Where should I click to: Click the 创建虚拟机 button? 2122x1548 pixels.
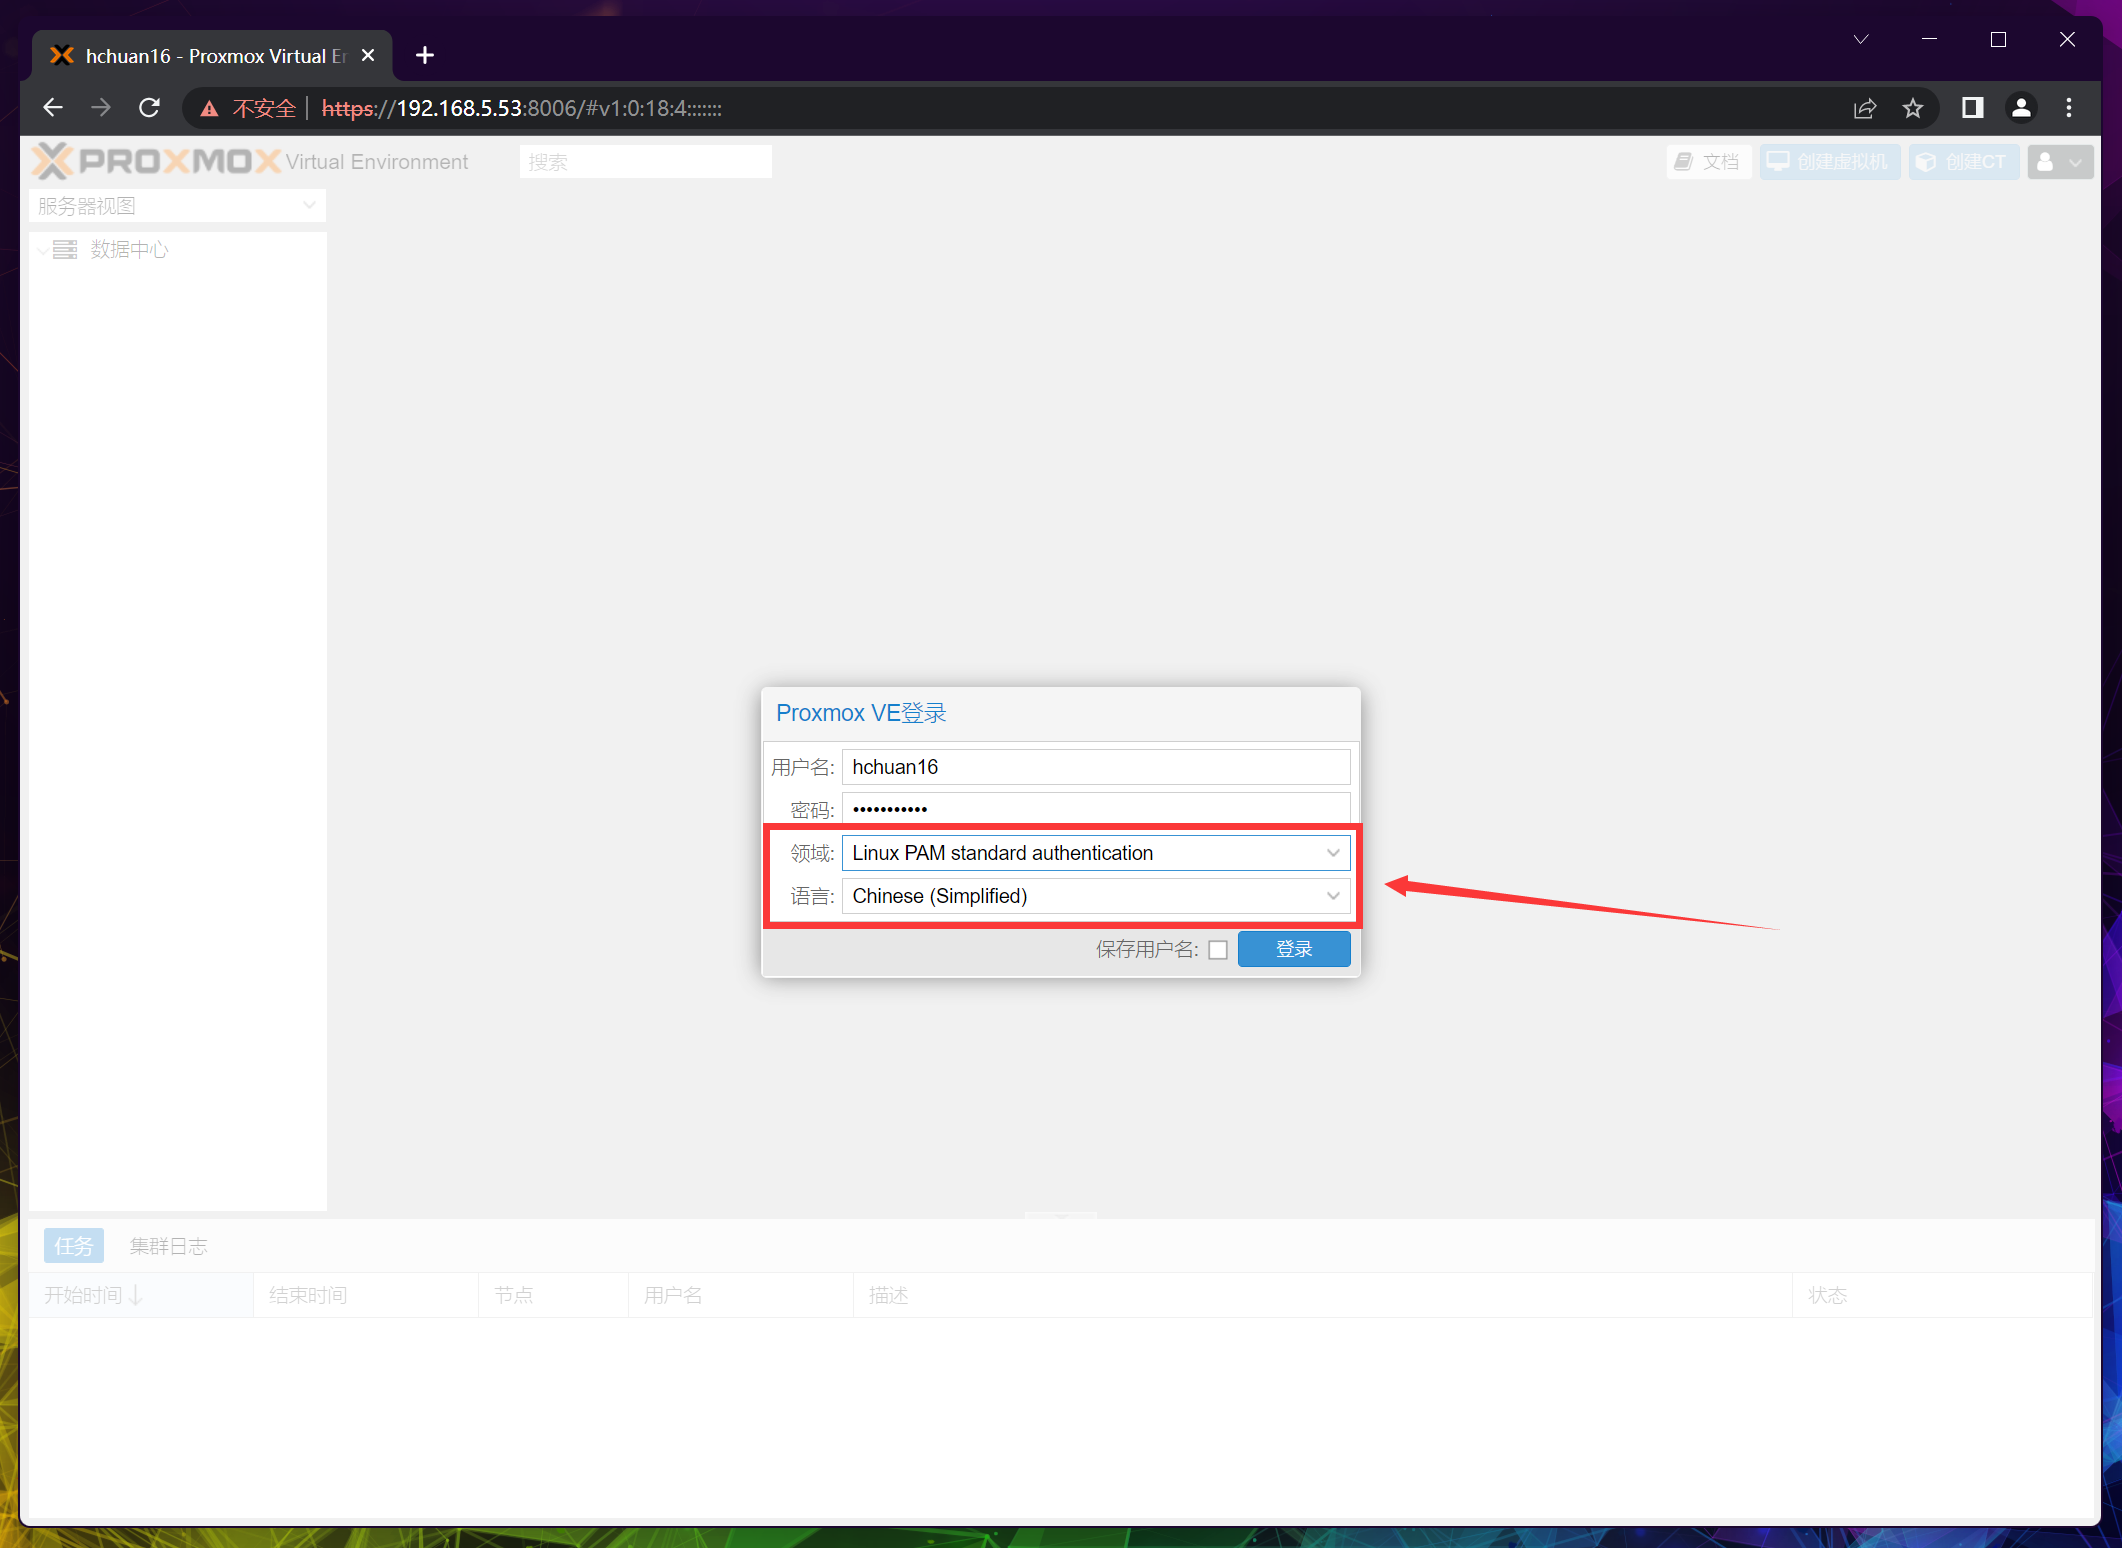point(1829,162)
